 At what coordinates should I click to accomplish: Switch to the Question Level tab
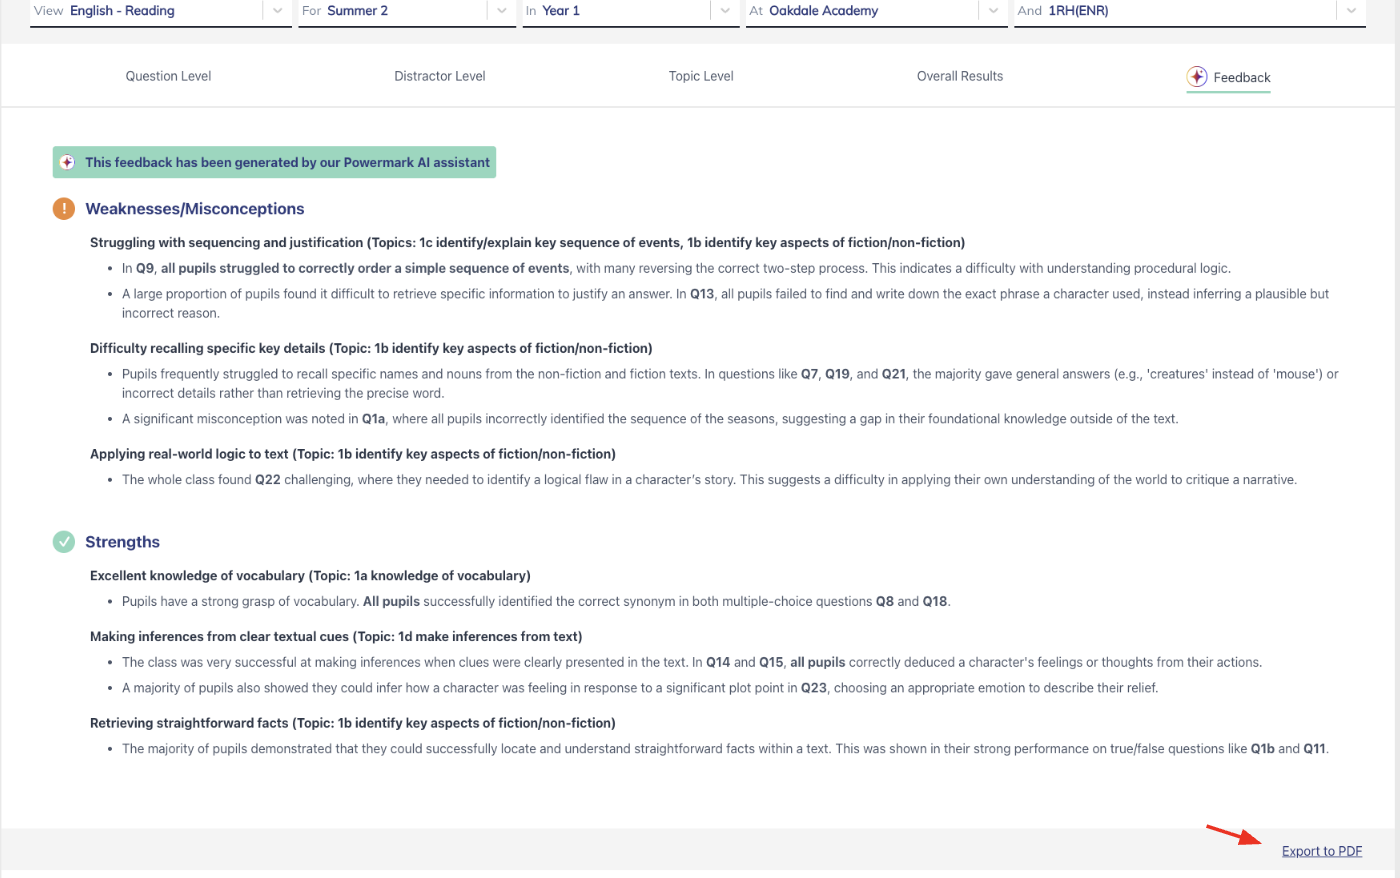coord(168,76)
